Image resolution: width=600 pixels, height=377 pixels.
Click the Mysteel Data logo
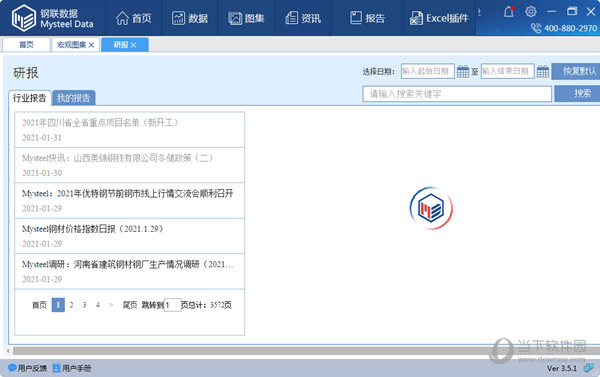(x=52, y=18)
